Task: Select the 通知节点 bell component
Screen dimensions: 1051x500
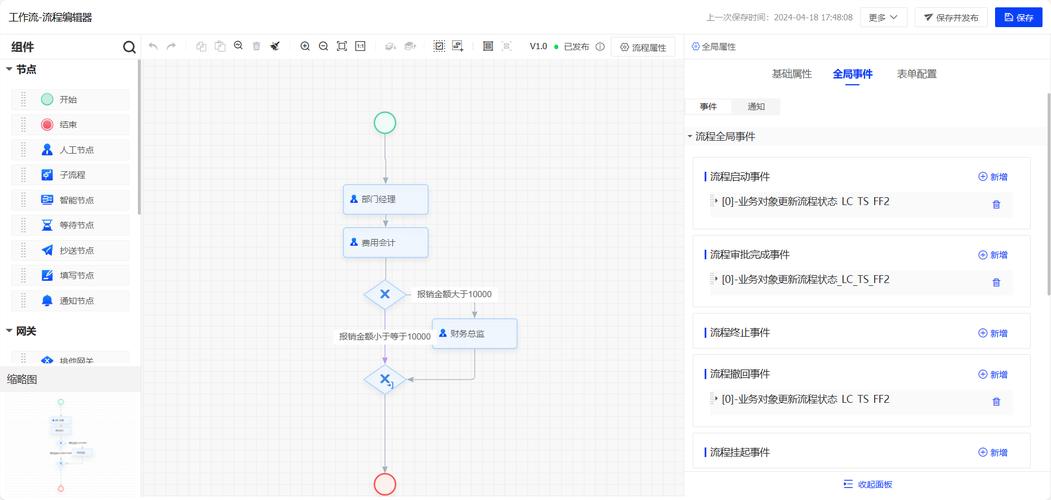Action: point(70,300)
